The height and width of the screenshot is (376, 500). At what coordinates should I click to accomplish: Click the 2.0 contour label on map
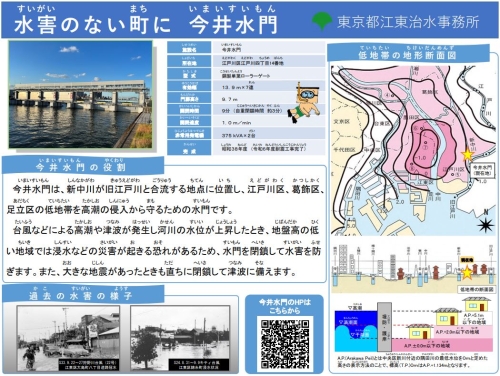pos(400,202)
